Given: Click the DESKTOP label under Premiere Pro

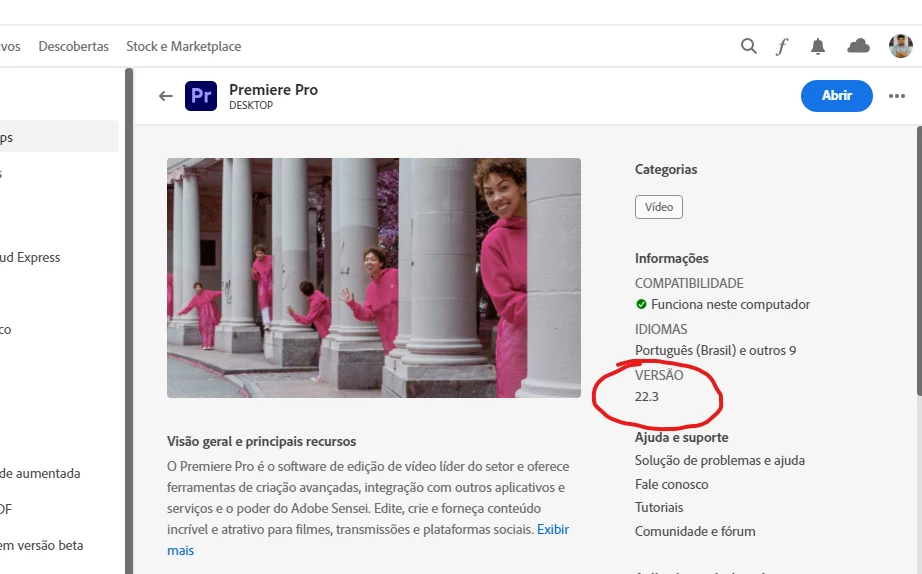Looking at the screenshot, I should [x=251, y=105].
